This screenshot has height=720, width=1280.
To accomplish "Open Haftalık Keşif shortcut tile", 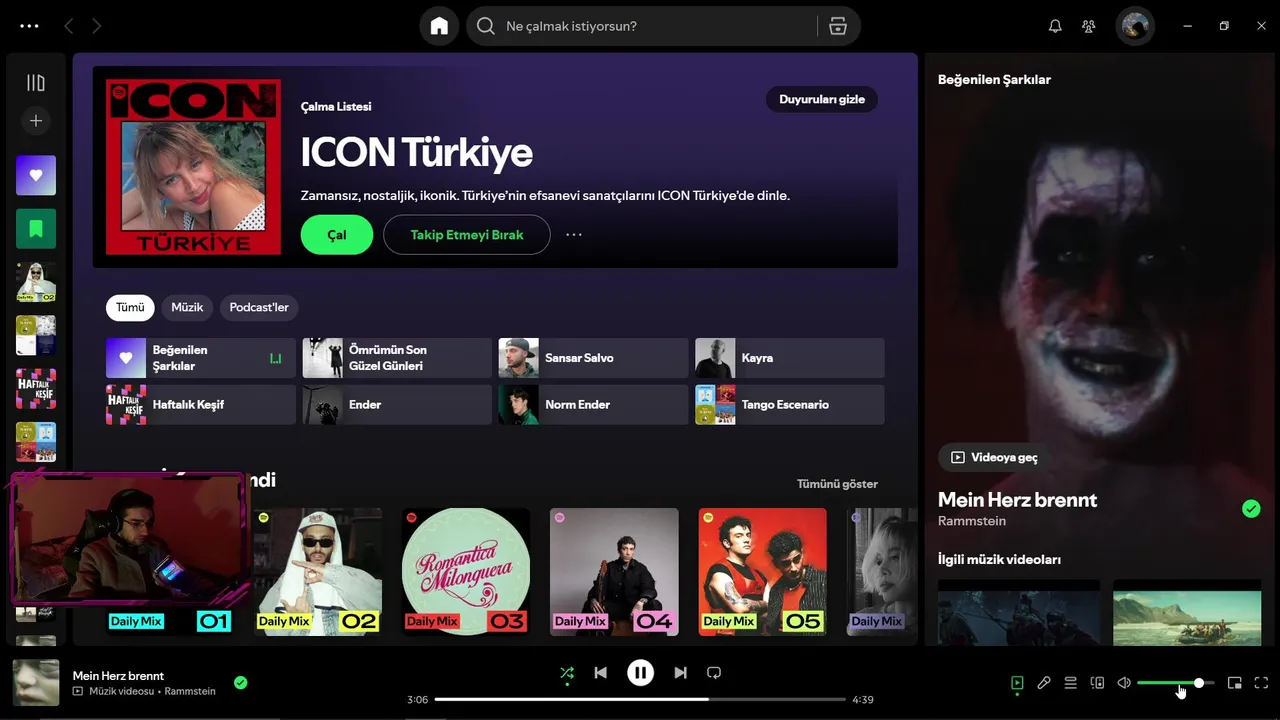I will [x=201, y=405].
